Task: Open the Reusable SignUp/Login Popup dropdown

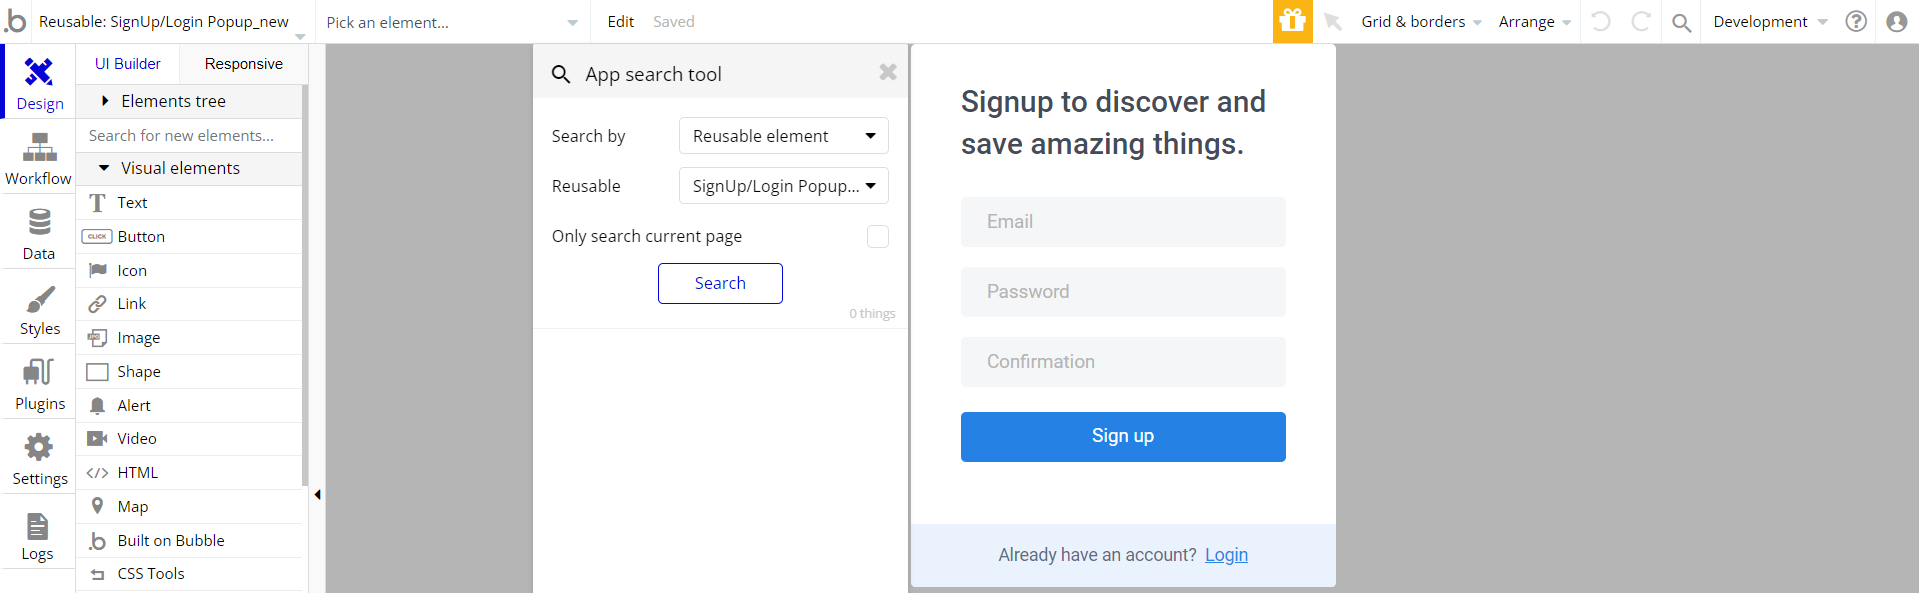Action: click(x=784, y=186)
